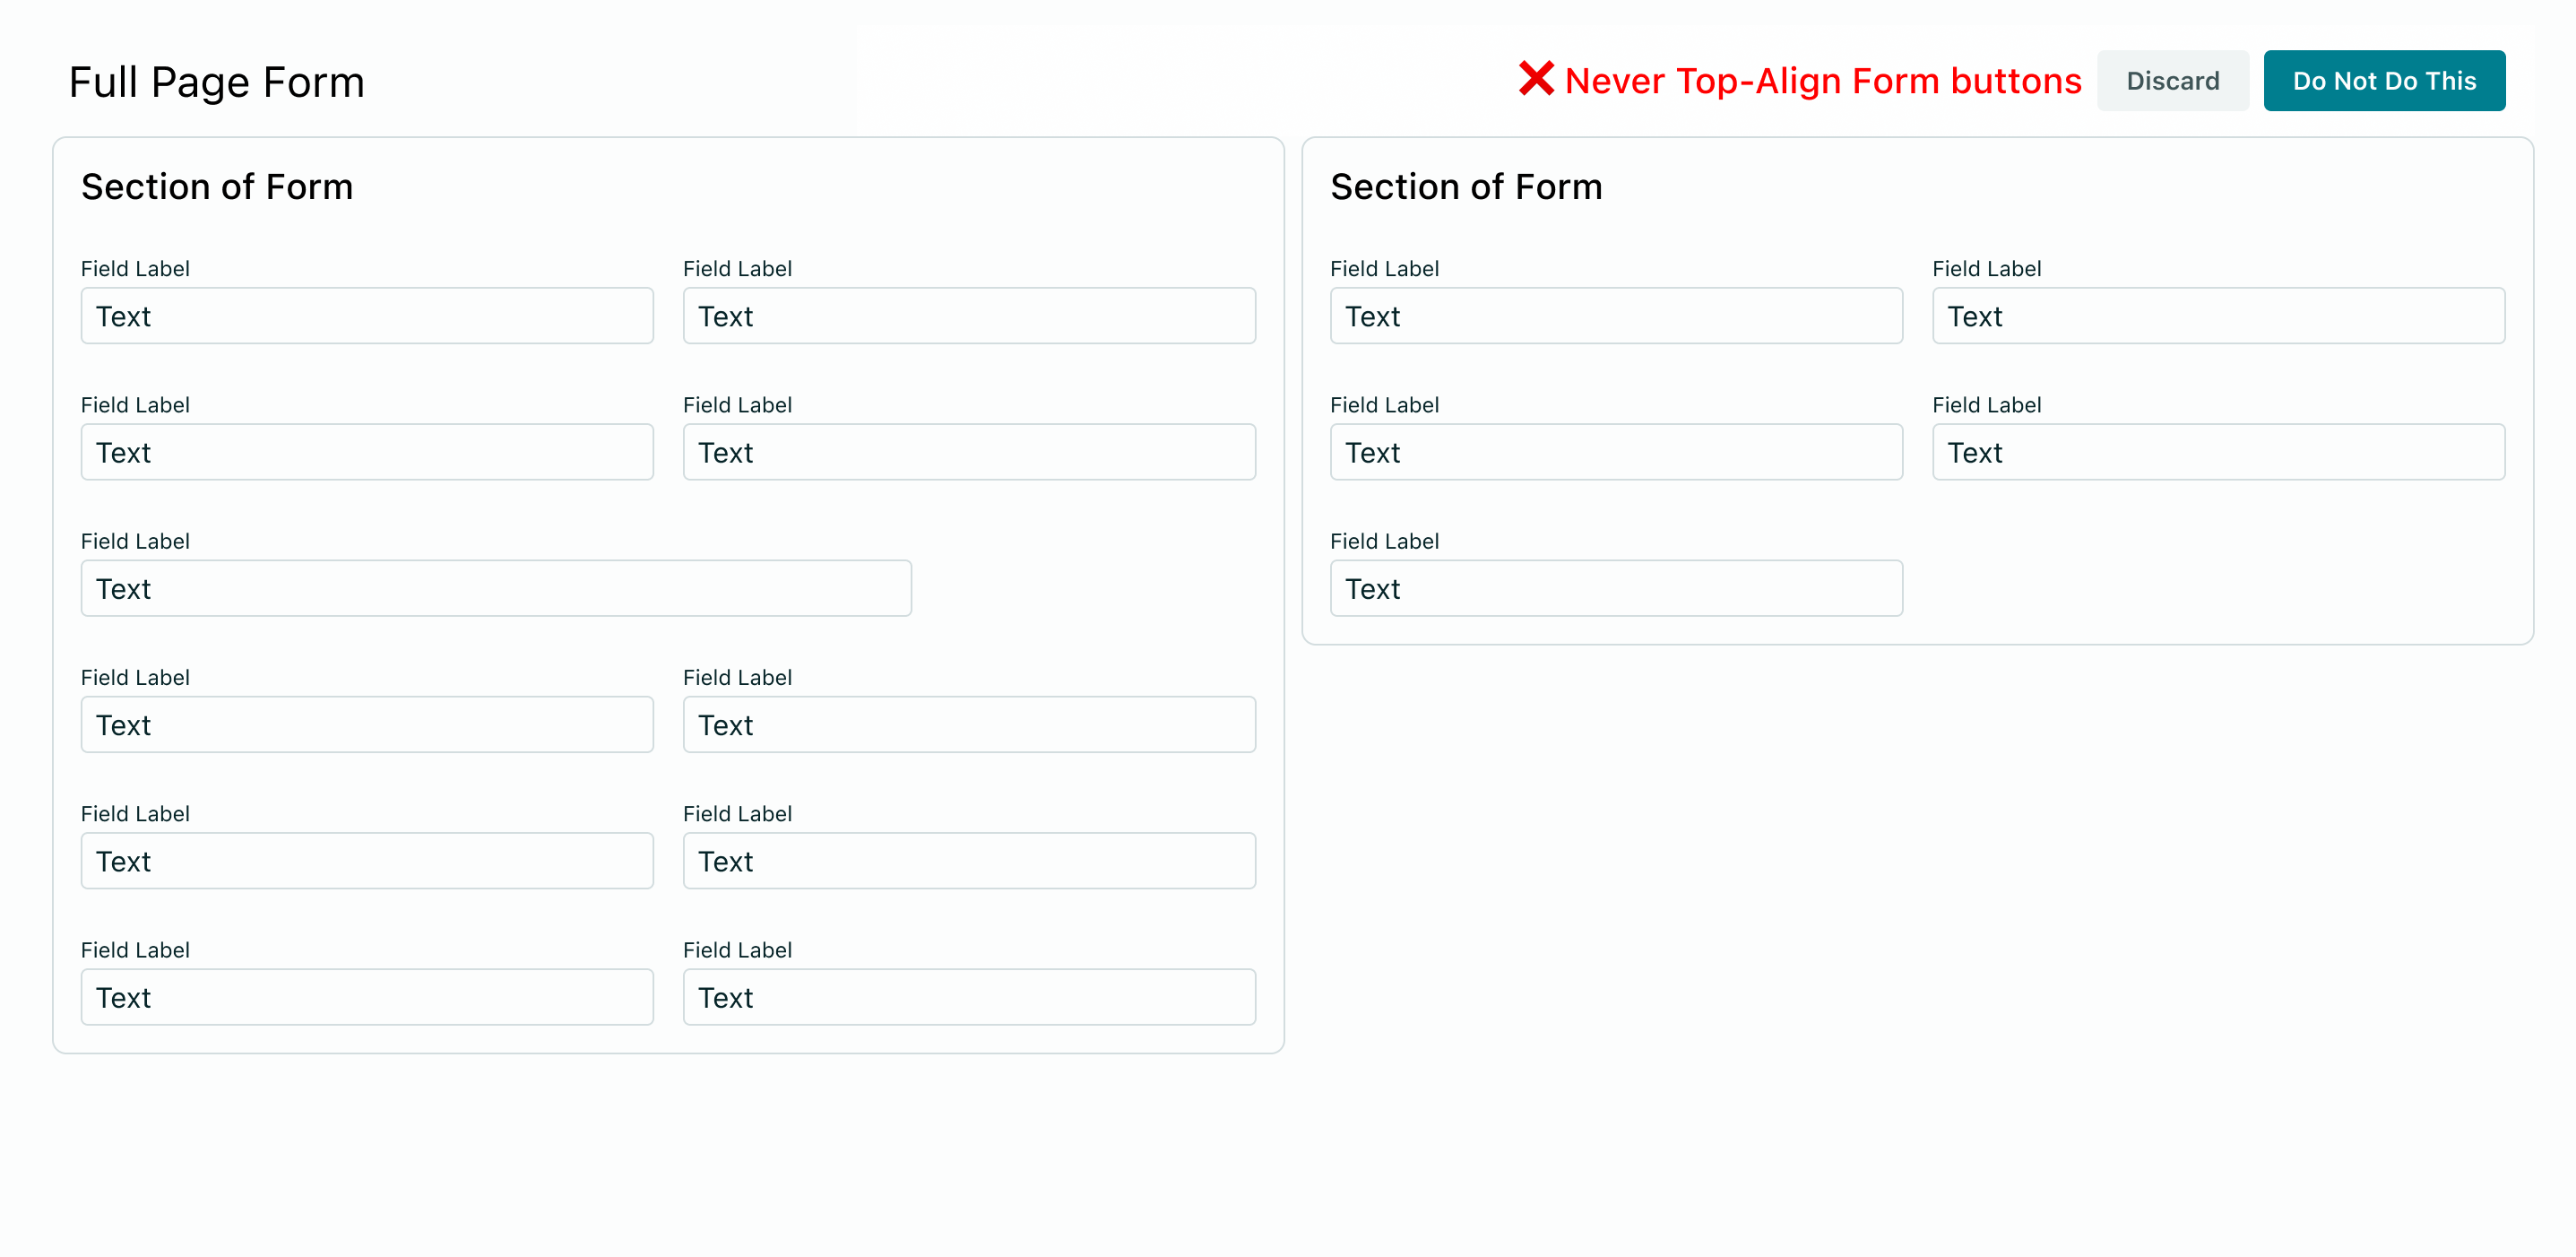Focus the first-row right field in left section
The height and width of the screenshot is (1257, 2576).
pos(969,316)
